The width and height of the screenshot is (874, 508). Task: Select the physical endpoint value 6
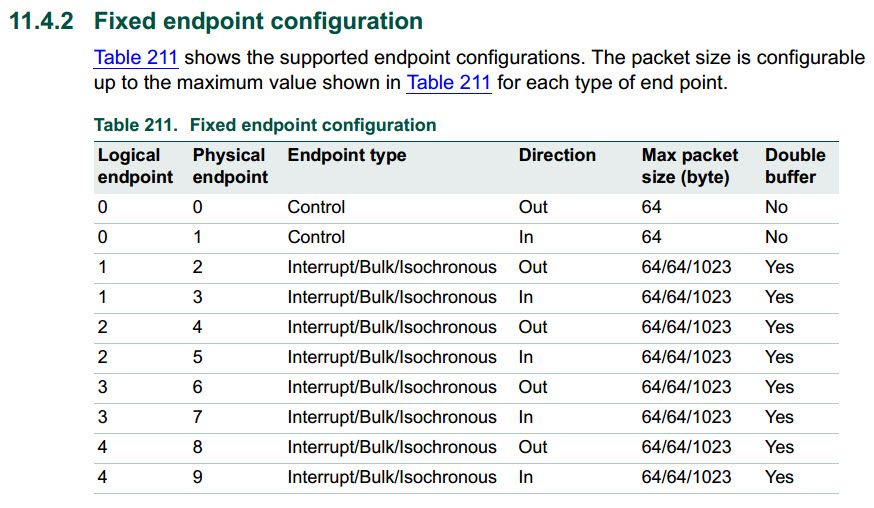pyautogui.click(x=197, y=387)
